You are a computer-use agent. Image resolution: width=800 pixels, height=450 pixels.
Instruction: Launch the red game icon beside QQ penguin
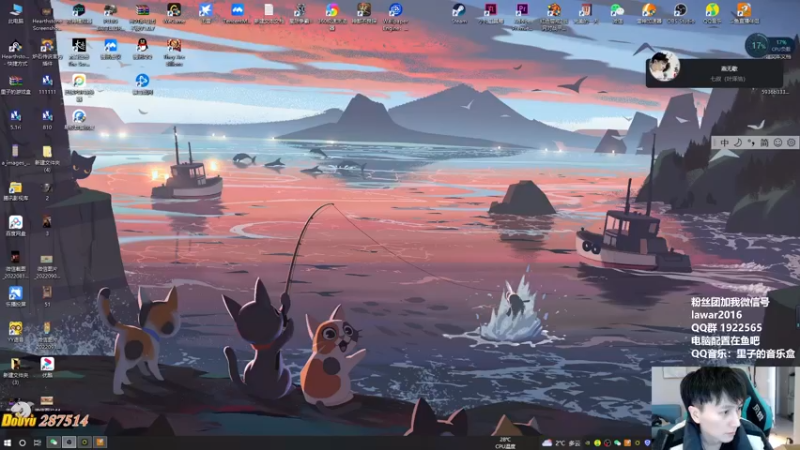pos(174,52)
